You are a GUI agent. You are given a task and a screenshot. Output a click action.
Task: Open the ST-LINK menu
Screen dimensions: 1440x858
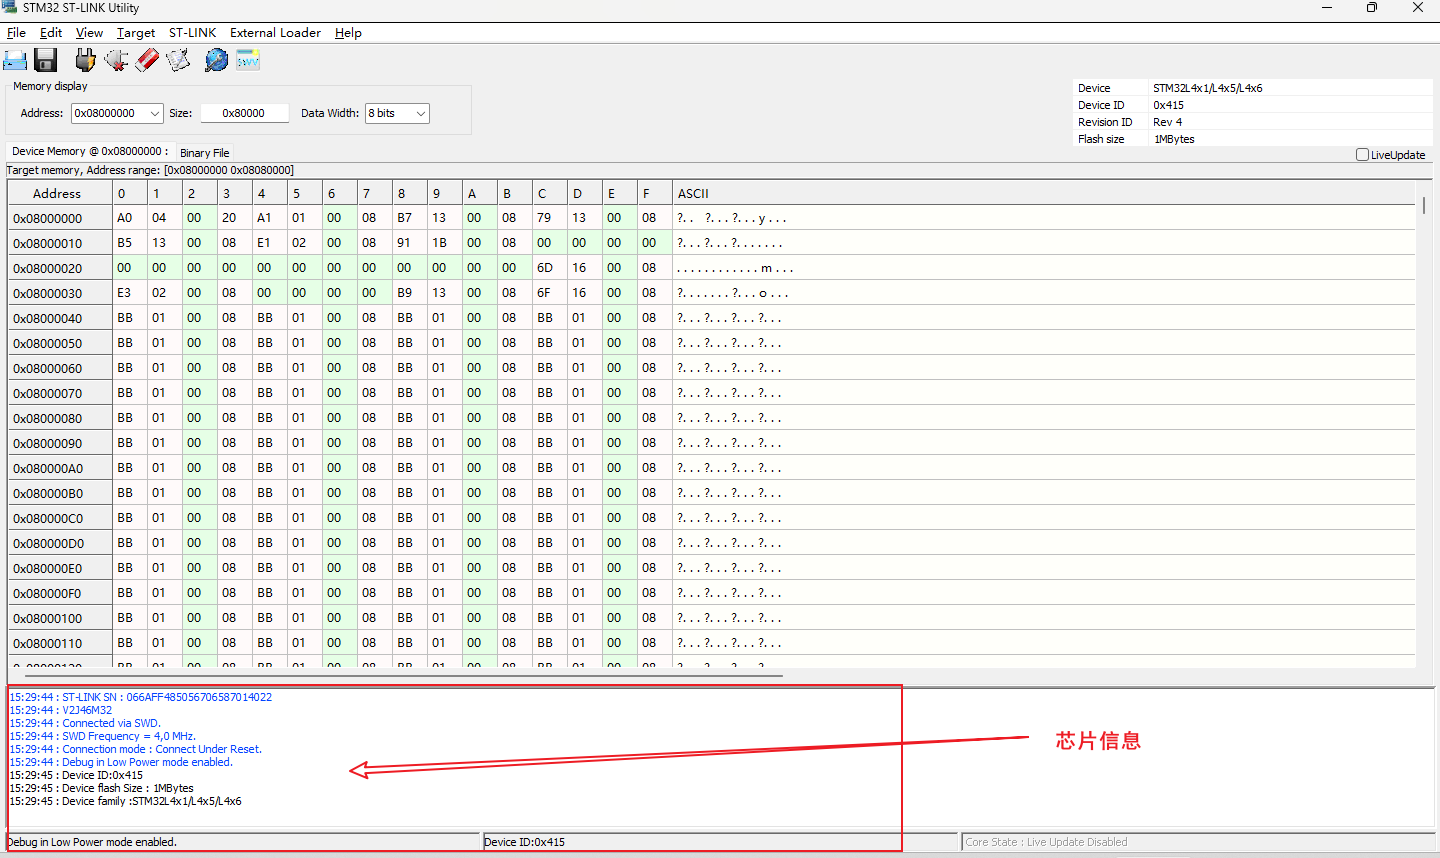(192, 33)
